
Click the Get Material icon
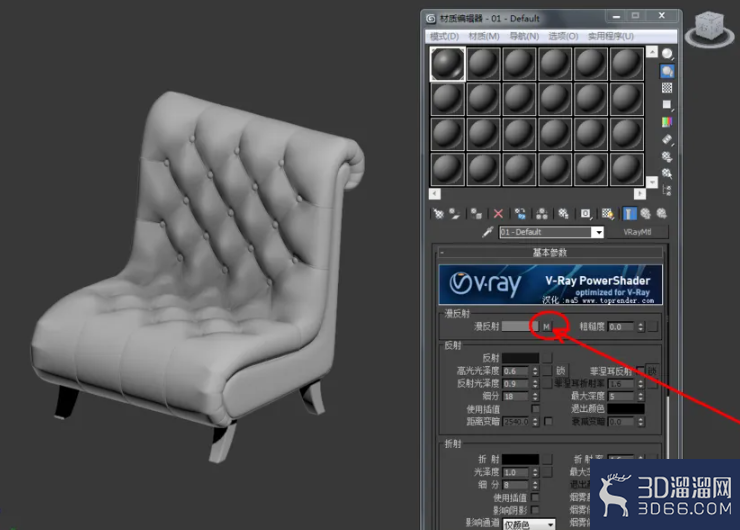click(438, 214)
